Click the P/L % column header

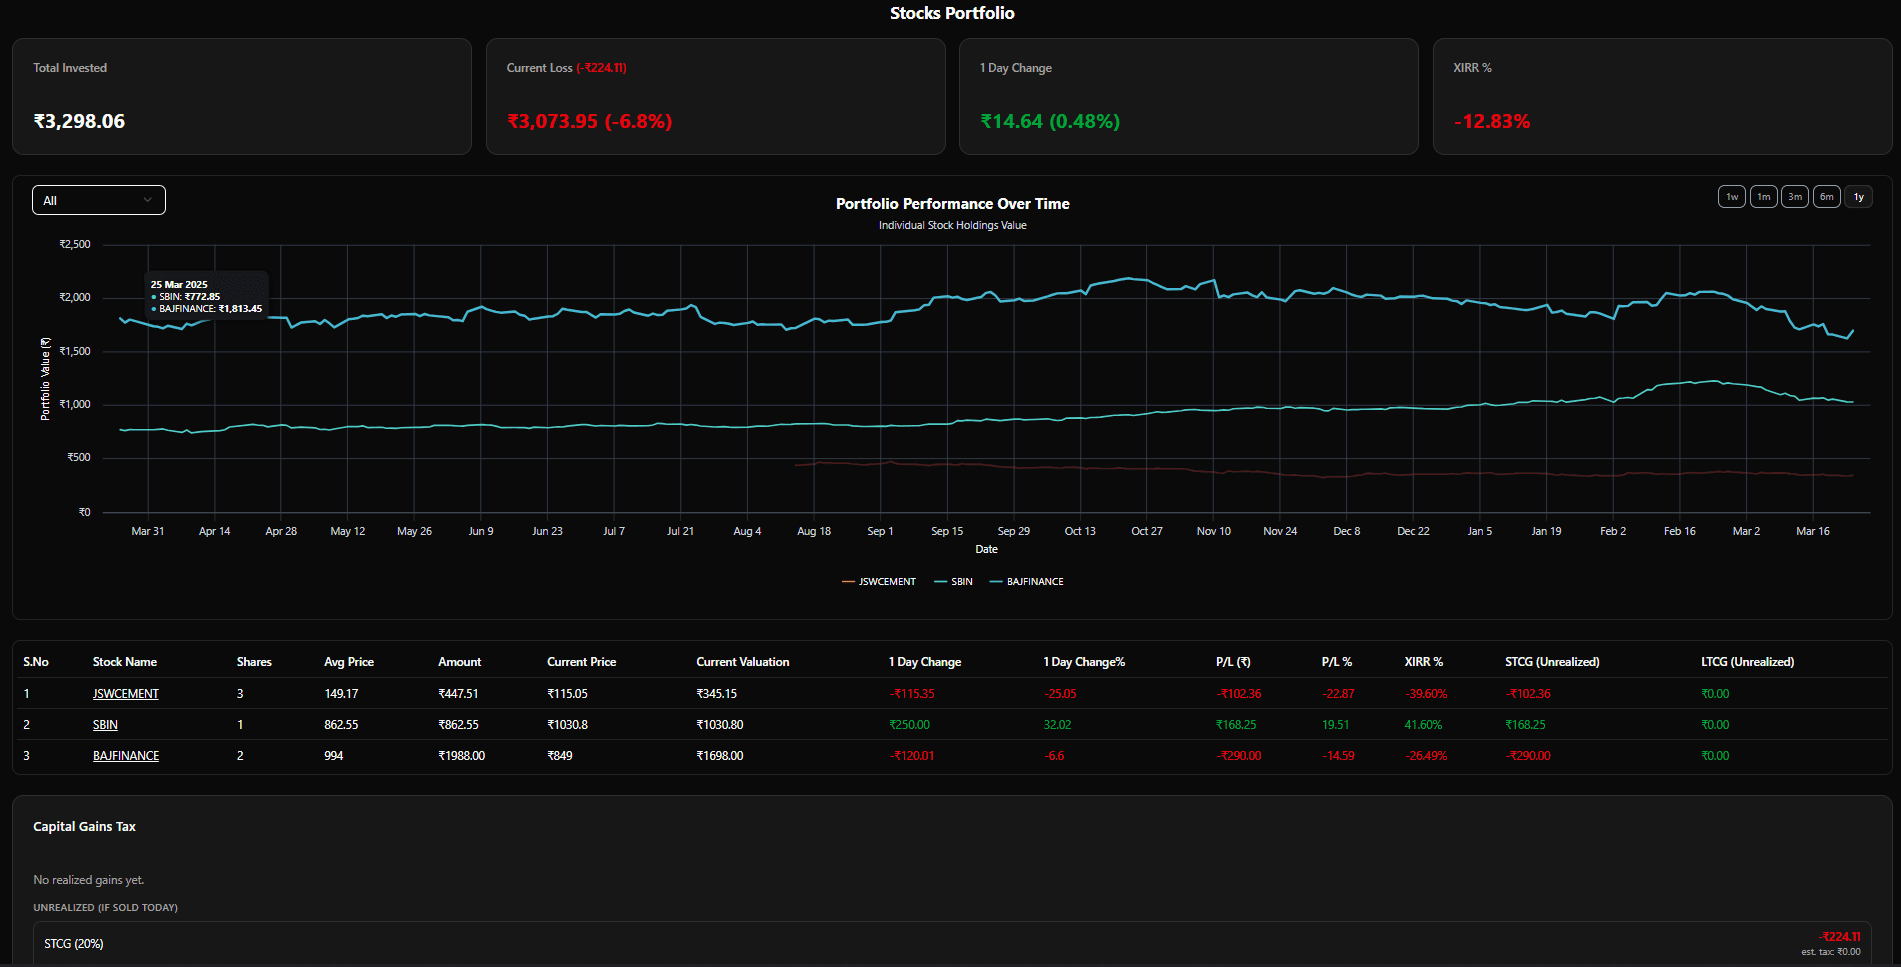click(x=1336, y=662)
